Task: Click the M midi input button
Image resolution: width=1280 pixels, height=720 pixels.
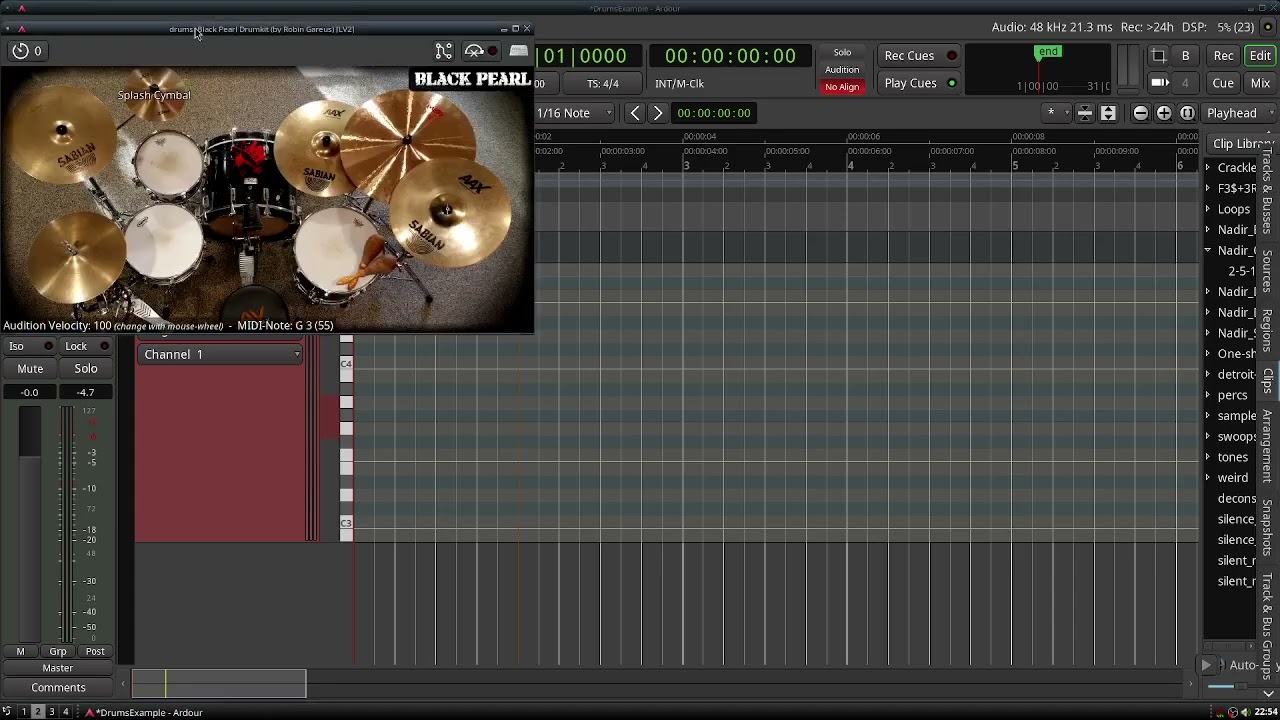Action: [20, 652]
